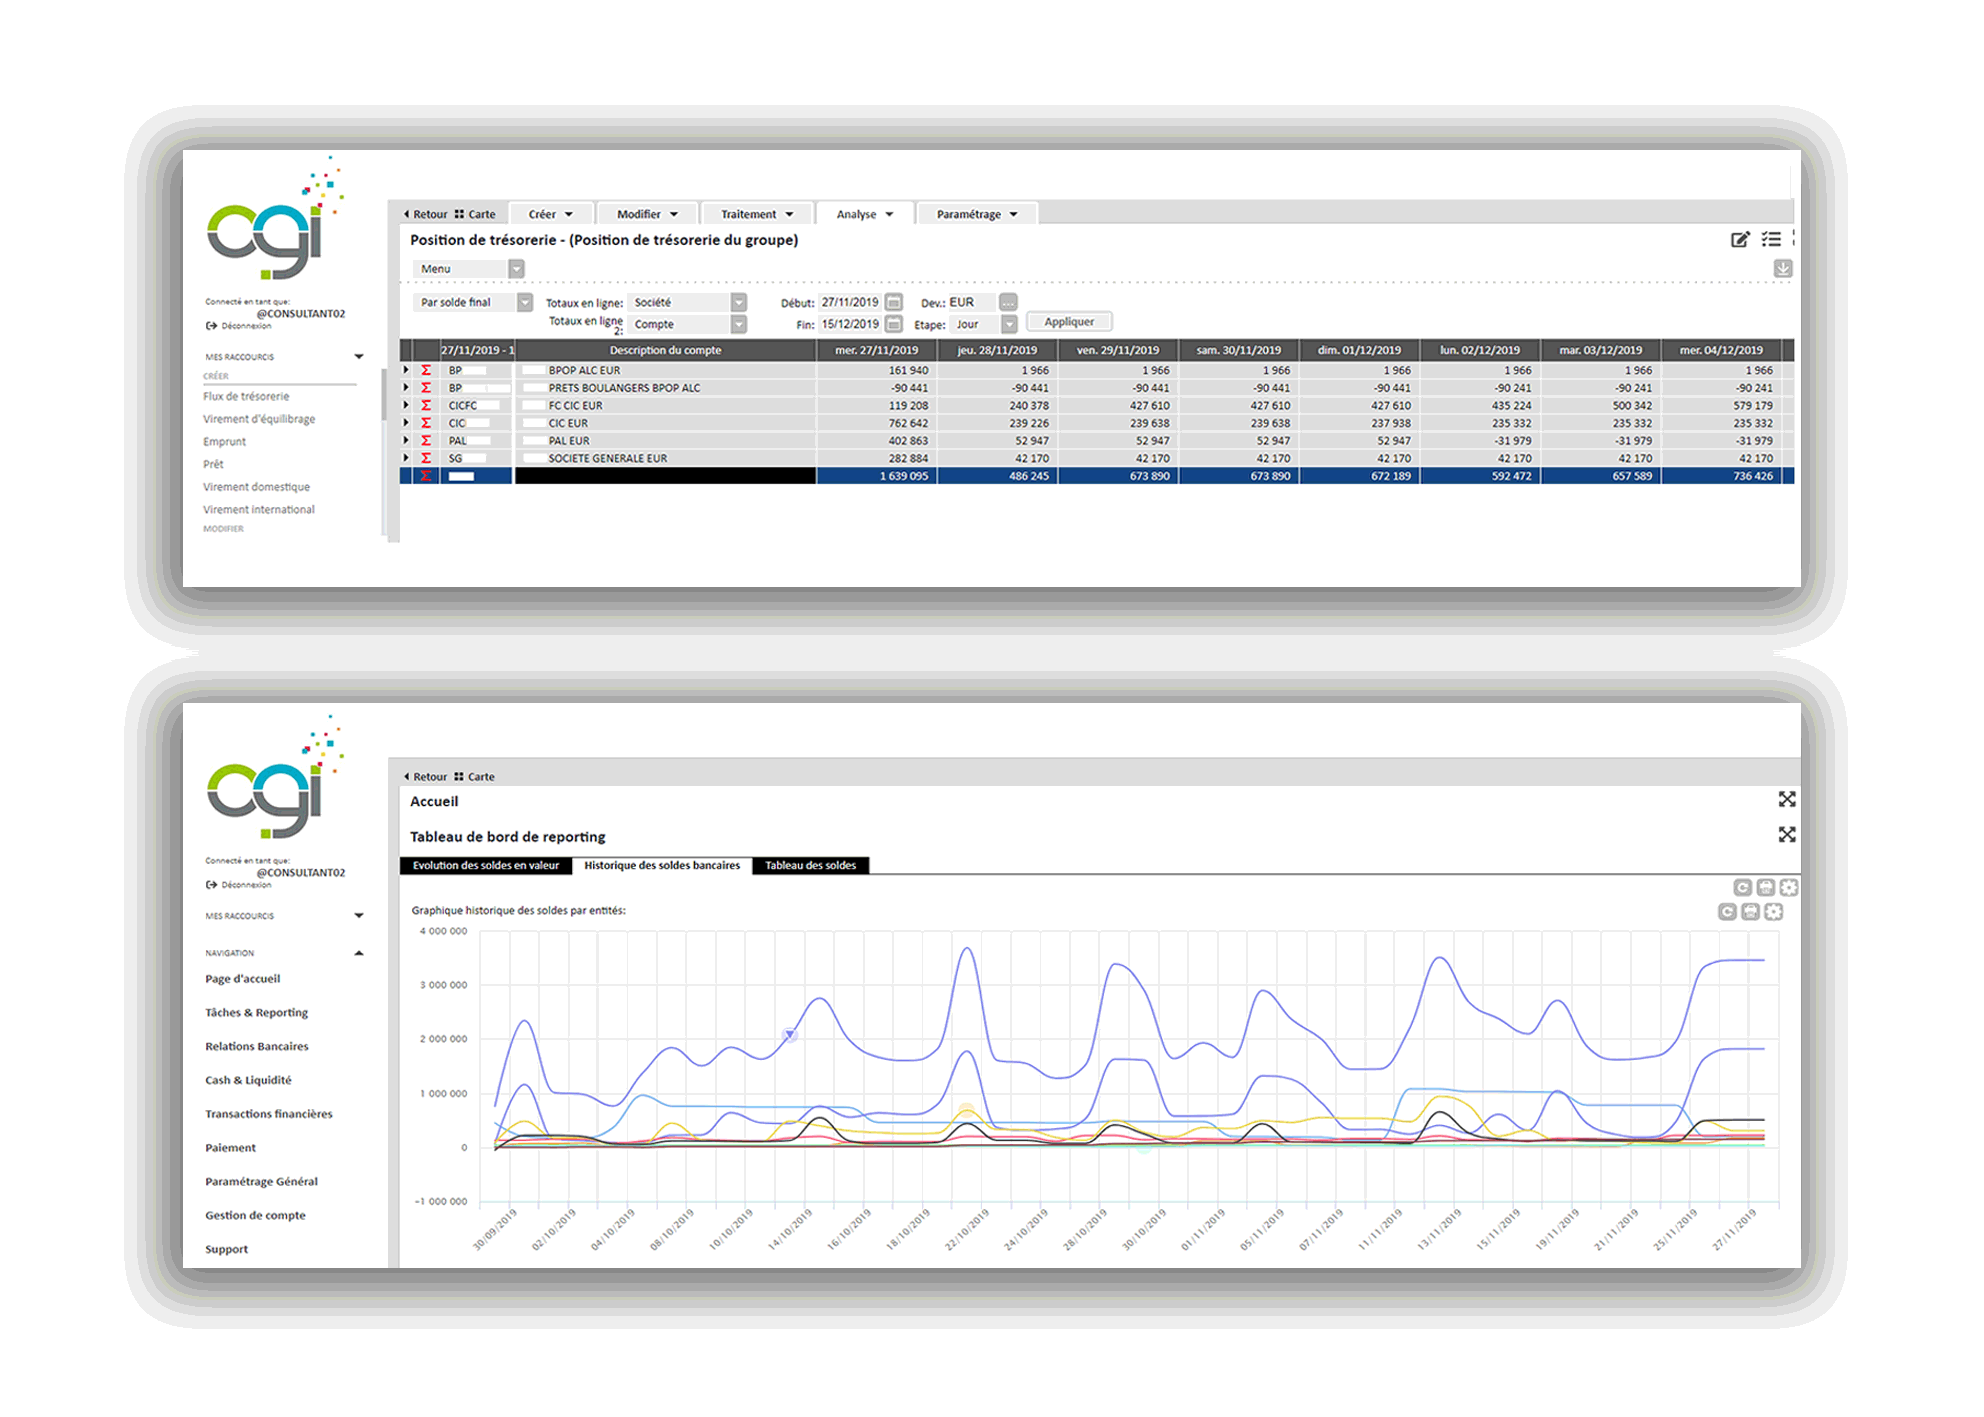Click the Début date field 27/11/2019
Screen dimensions: 1984x1417
(x=851, y=302)
